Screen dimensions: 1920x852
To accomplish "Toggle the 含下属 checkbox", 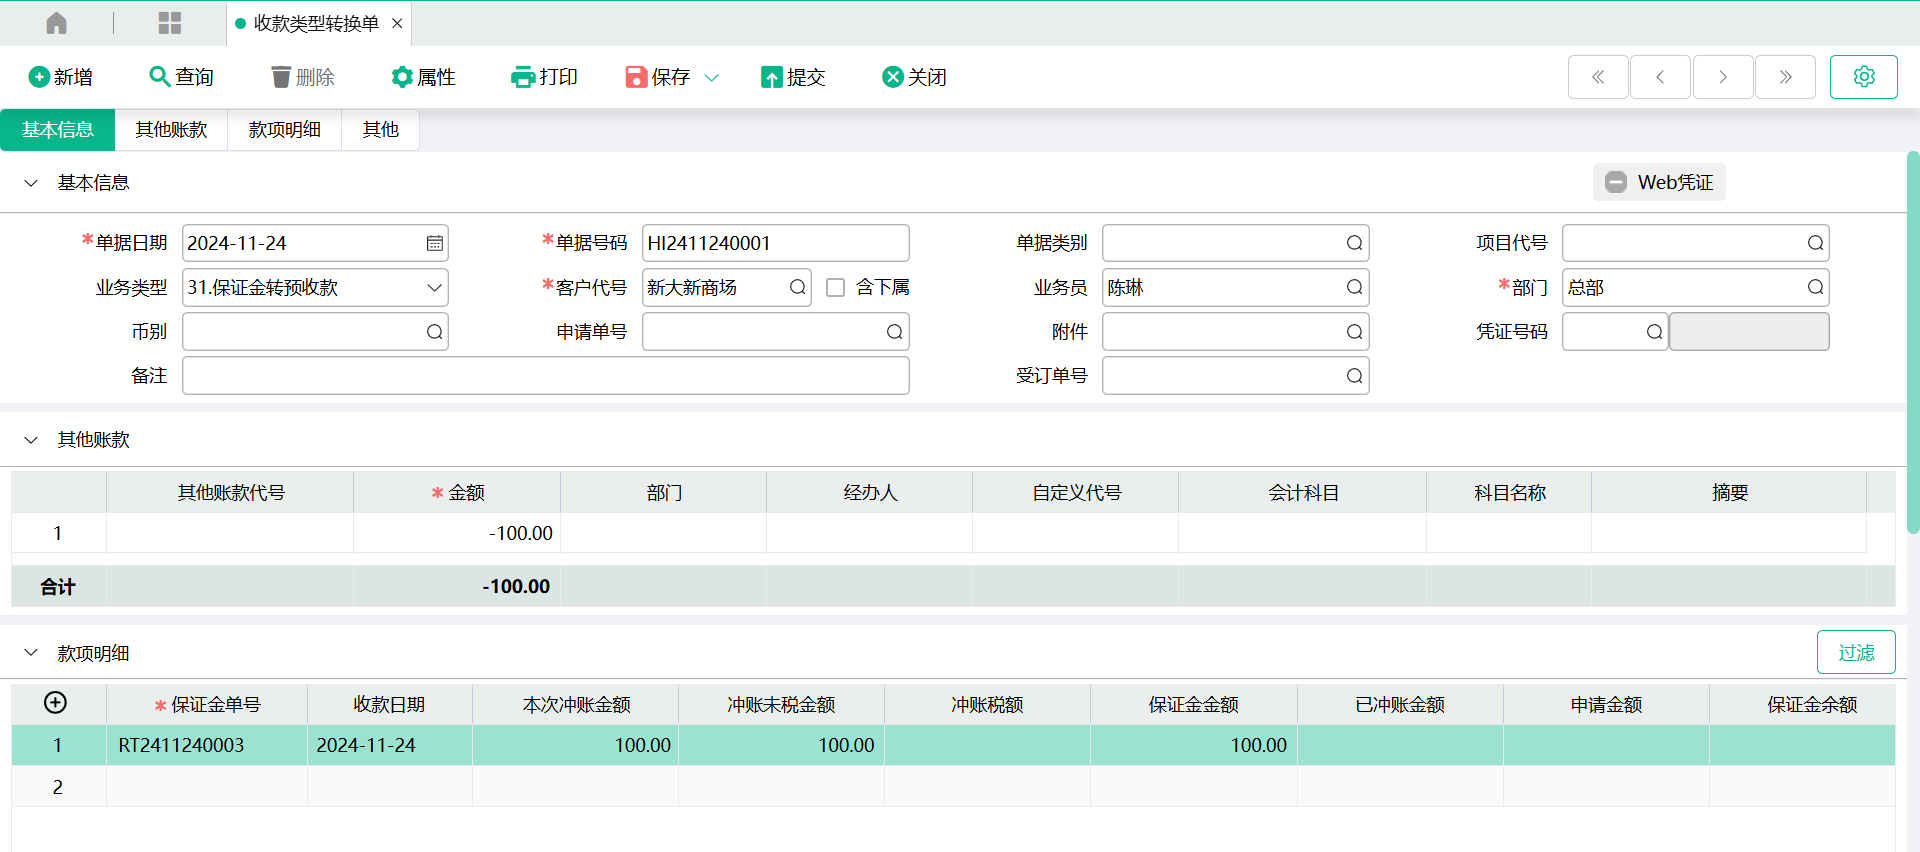I will click(x=836, y=288).
